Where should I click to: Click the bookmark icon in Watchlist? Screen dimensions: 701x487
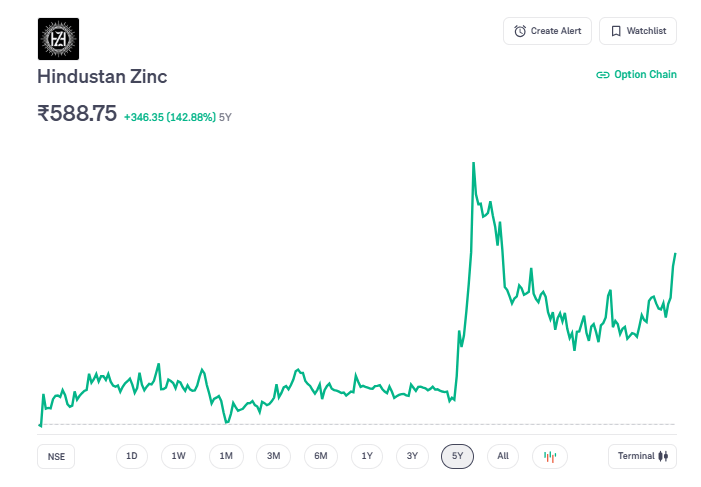pos(616,31)
